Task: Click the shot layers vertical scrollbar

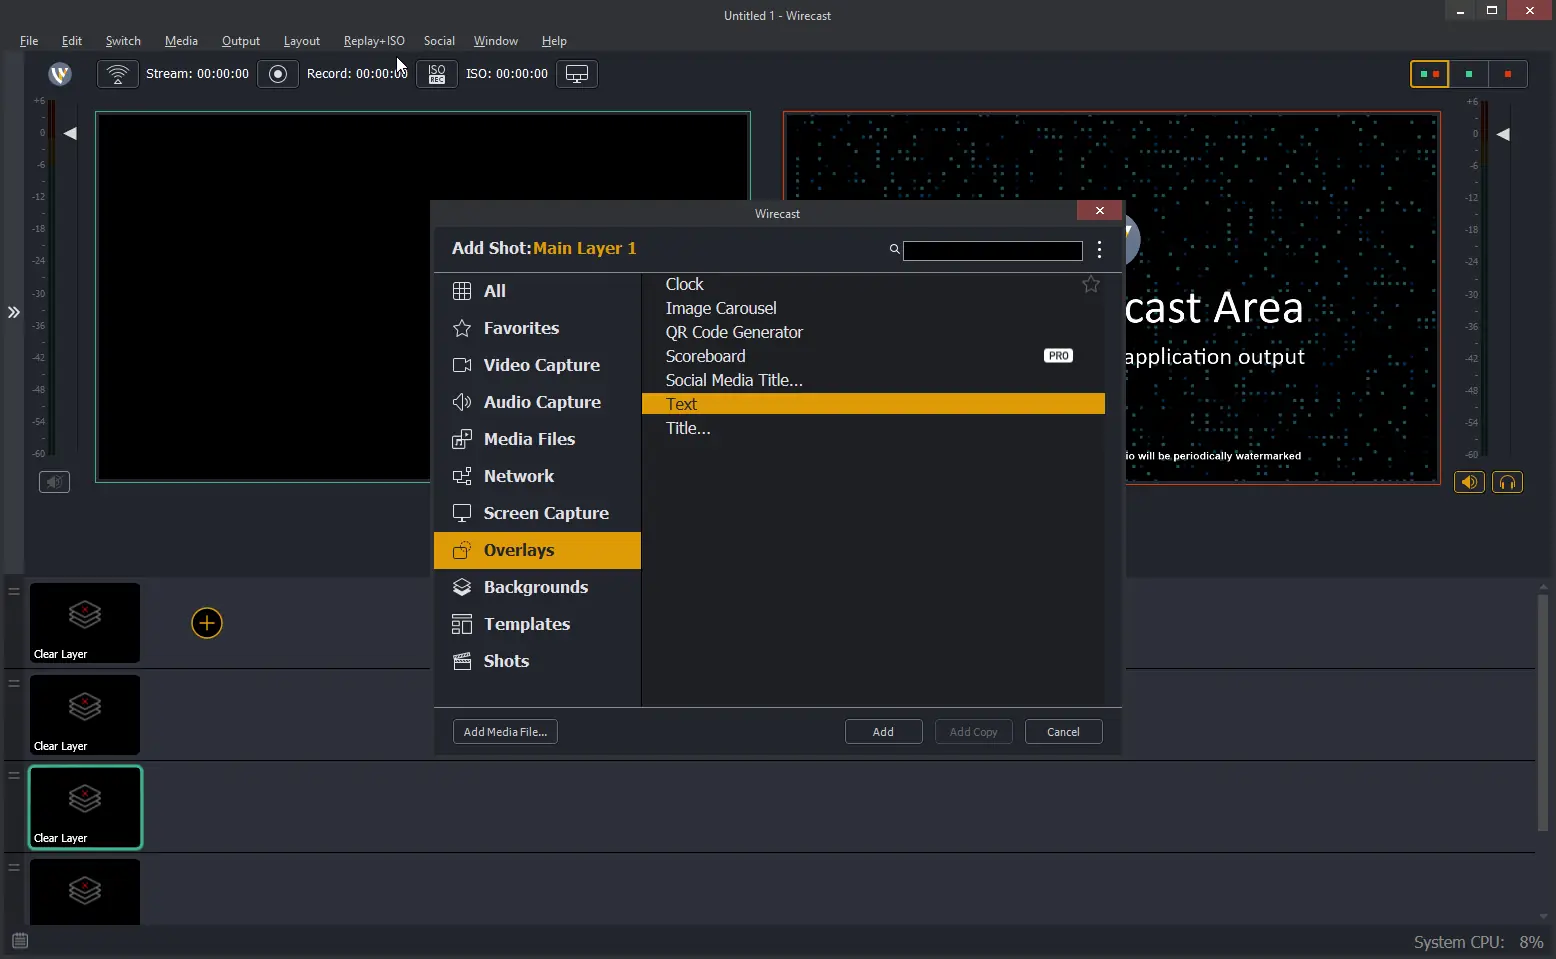Action: click(1543, 713)
